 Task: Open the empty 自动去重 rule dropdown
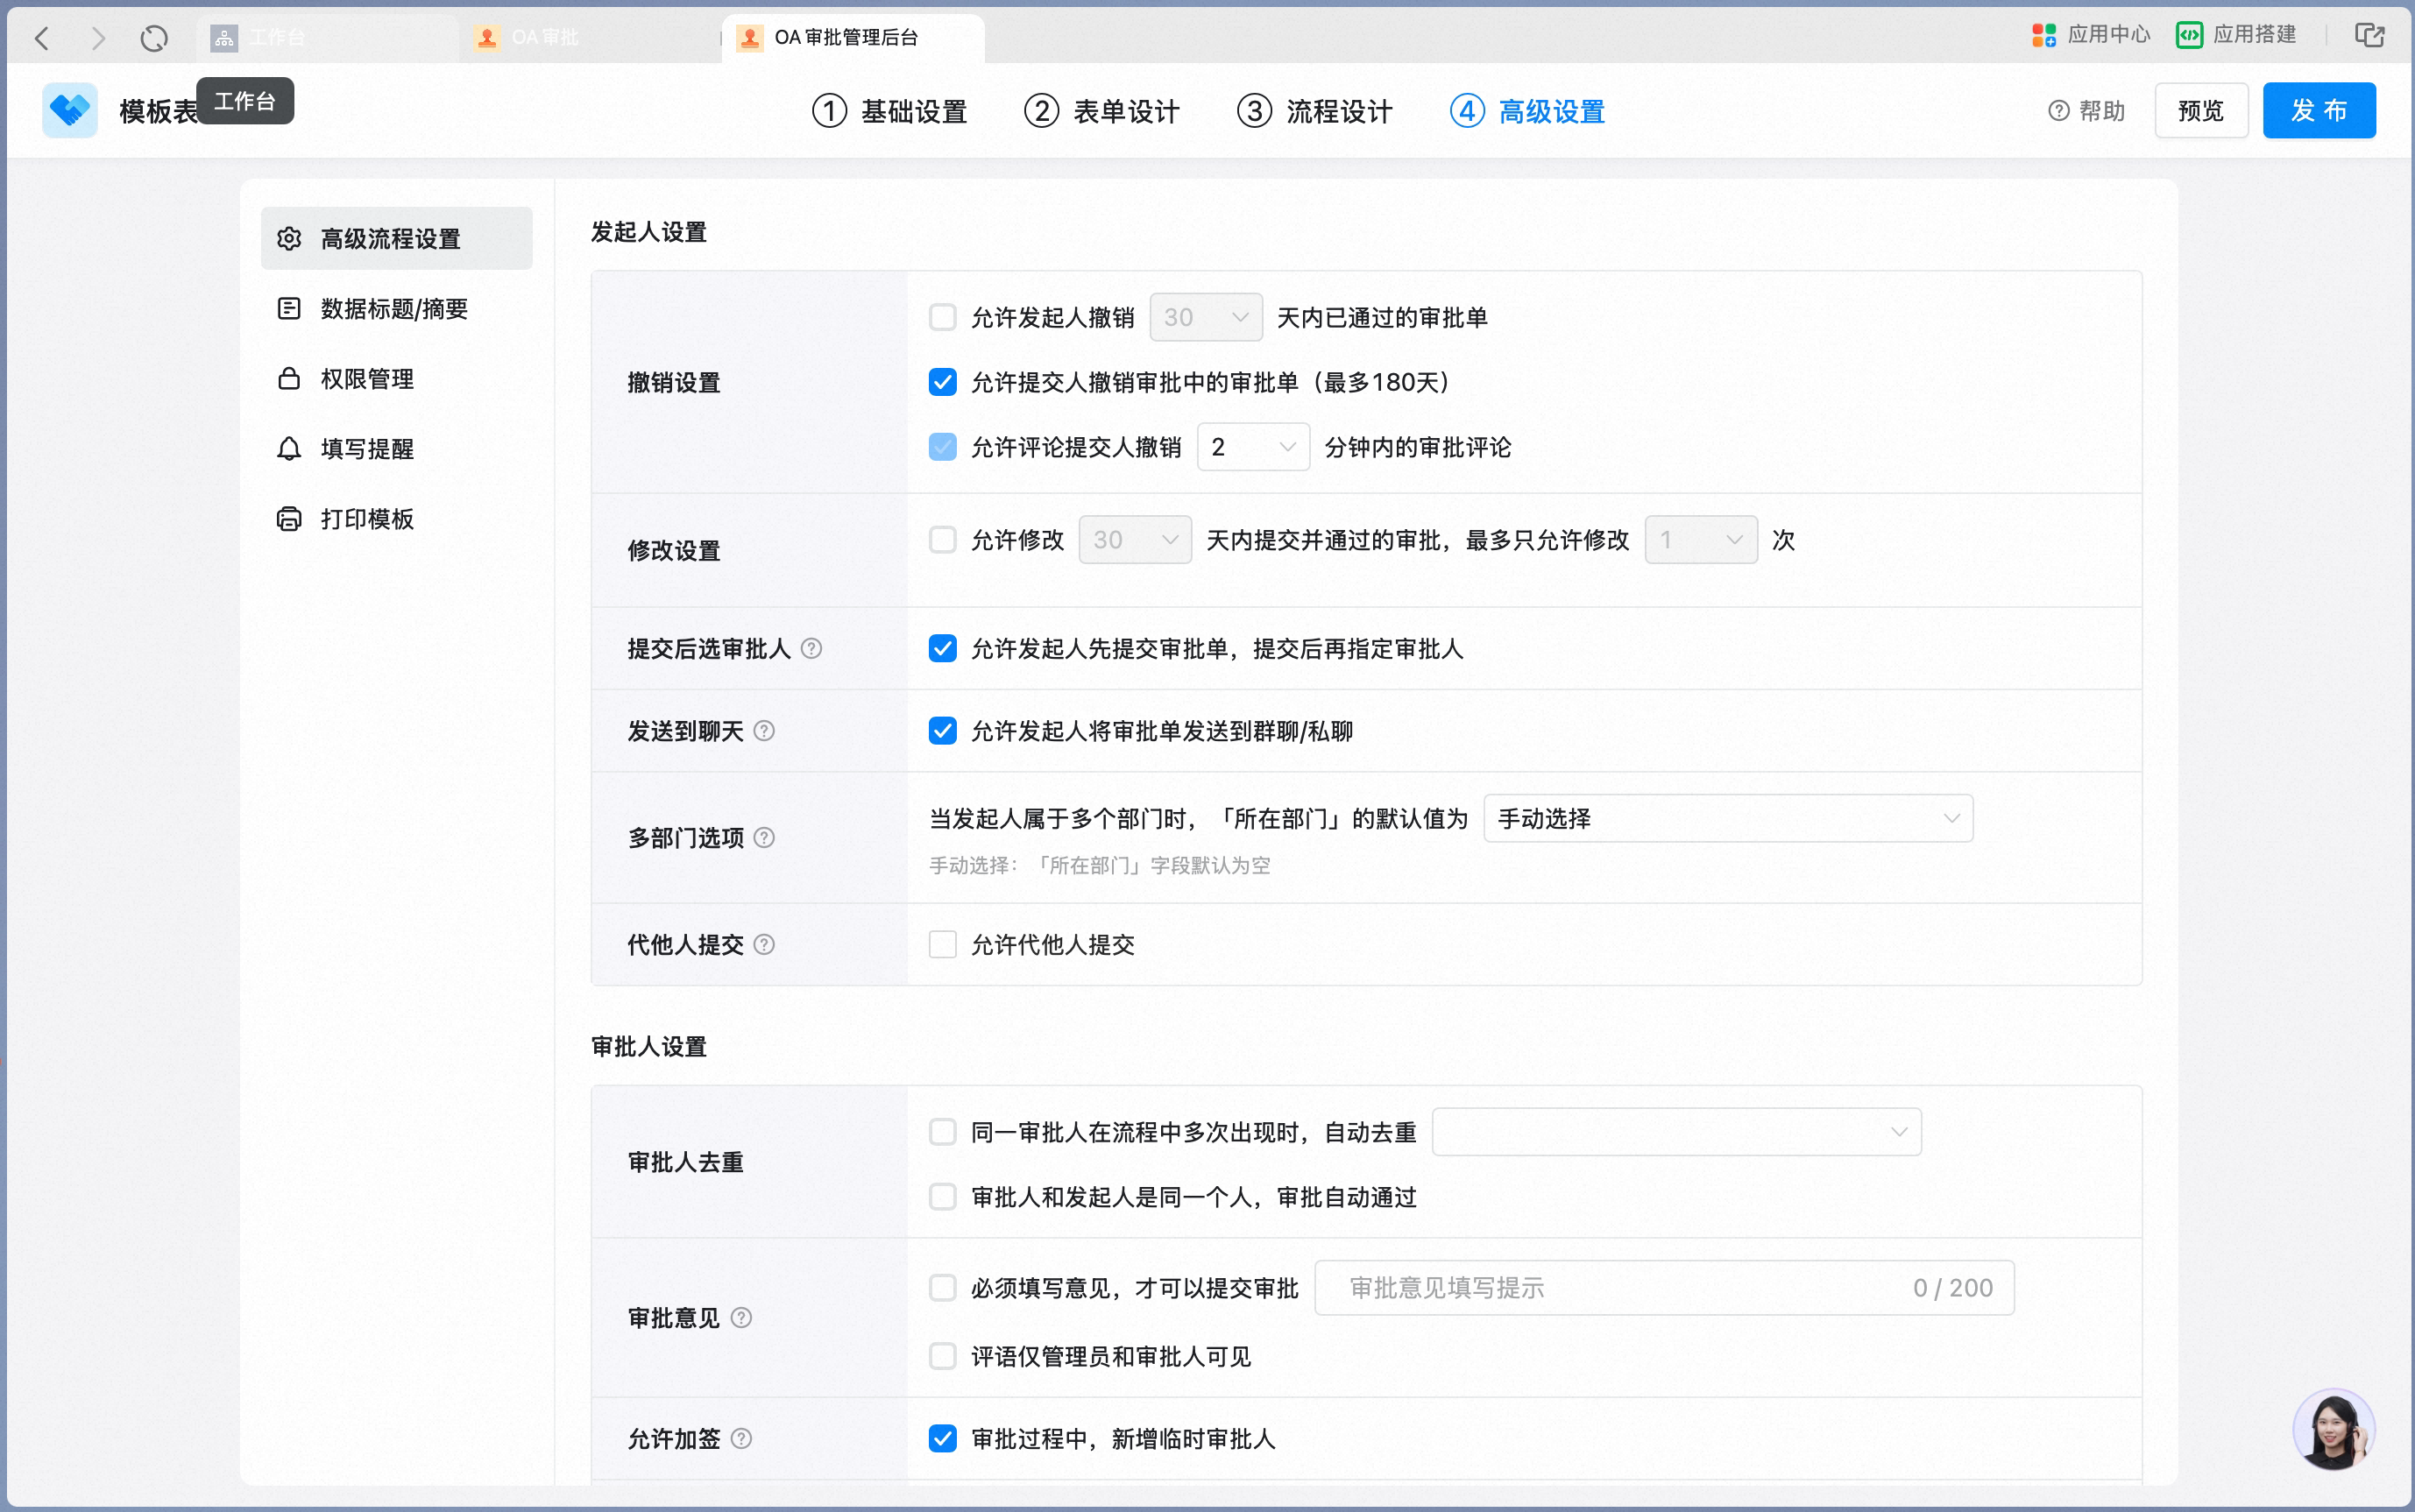(x=1676, y=1132)
